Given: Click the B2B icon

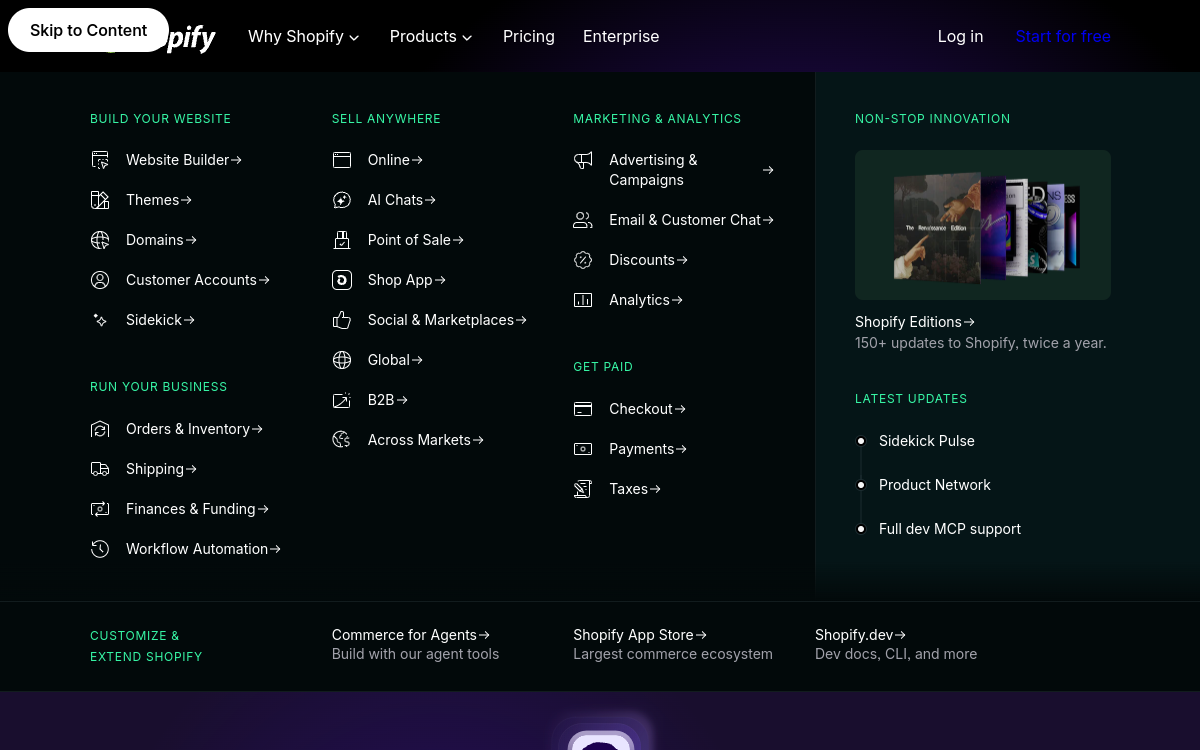Looking at the screenshot, I should tap(342, 400).
